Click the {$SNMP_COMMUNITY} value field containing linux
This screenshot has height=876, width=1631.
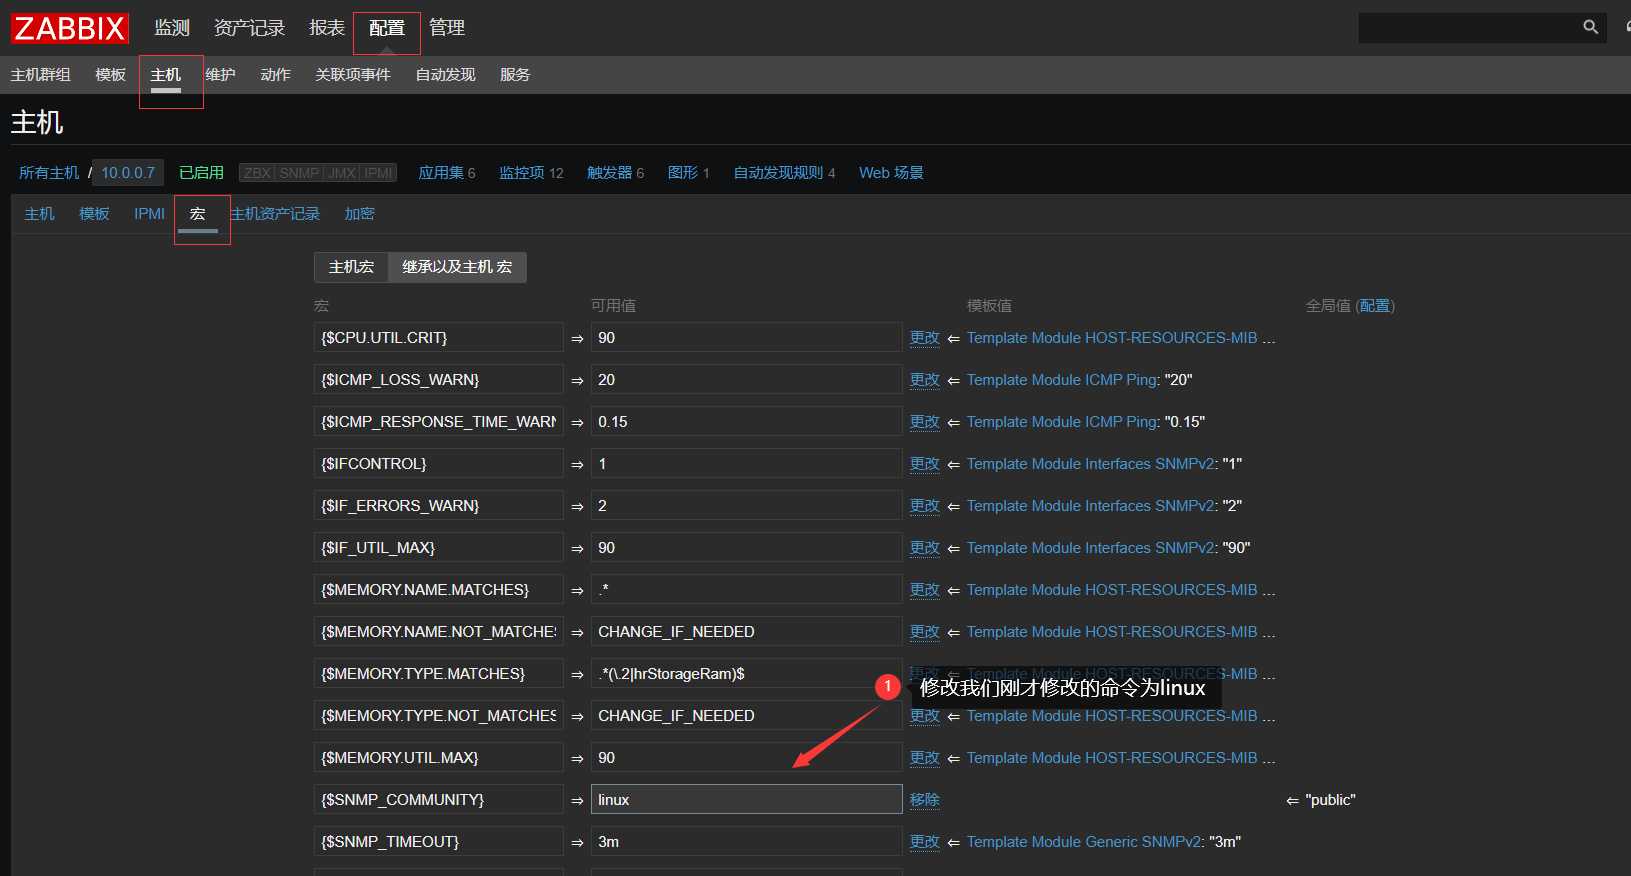(746, 799)
